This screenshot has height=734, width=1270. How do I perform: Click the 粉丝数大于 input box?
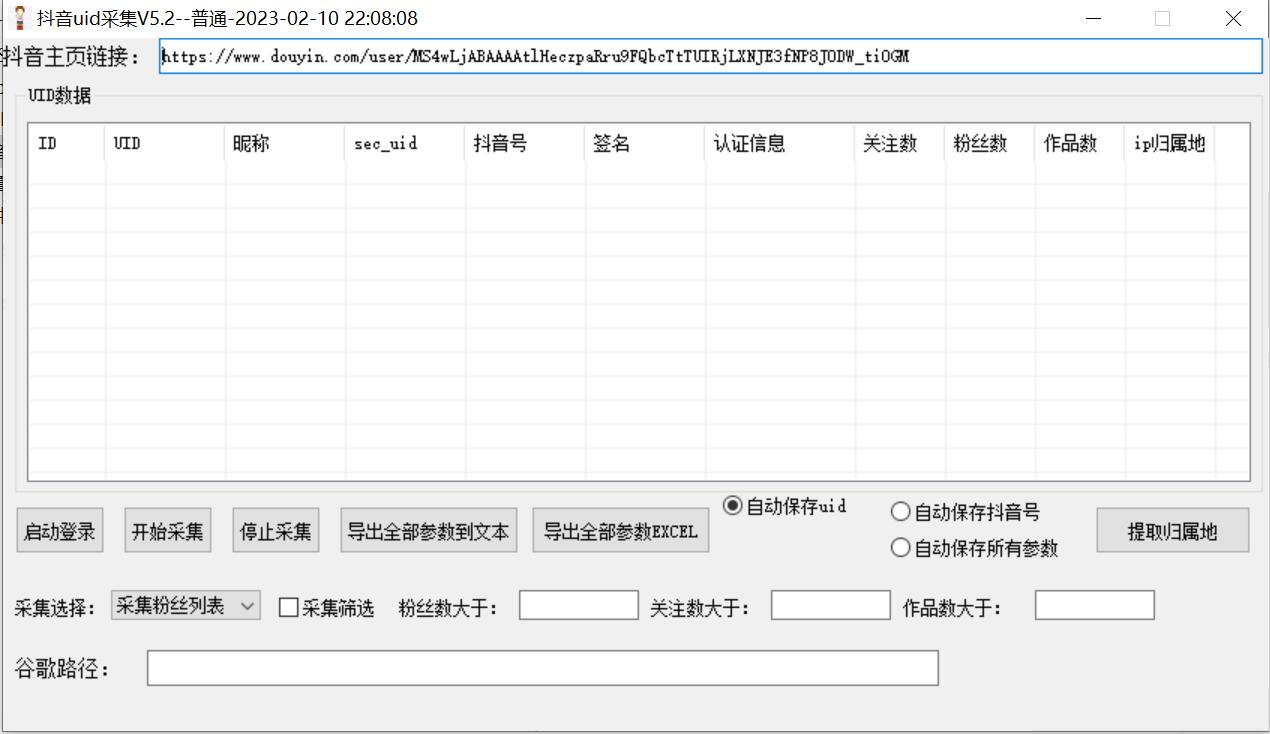[x=578, y=606]
